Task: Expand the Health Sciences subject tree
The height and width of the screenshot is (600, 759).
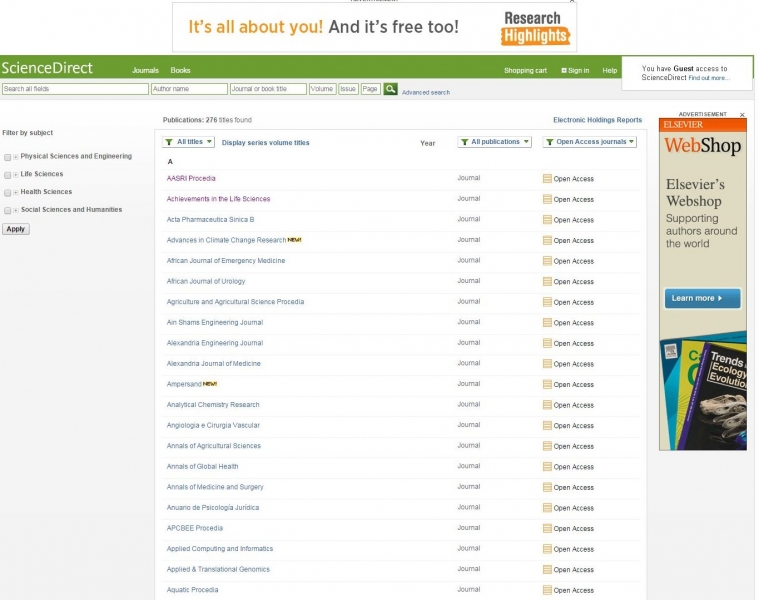Action: [x=15, y=193]
